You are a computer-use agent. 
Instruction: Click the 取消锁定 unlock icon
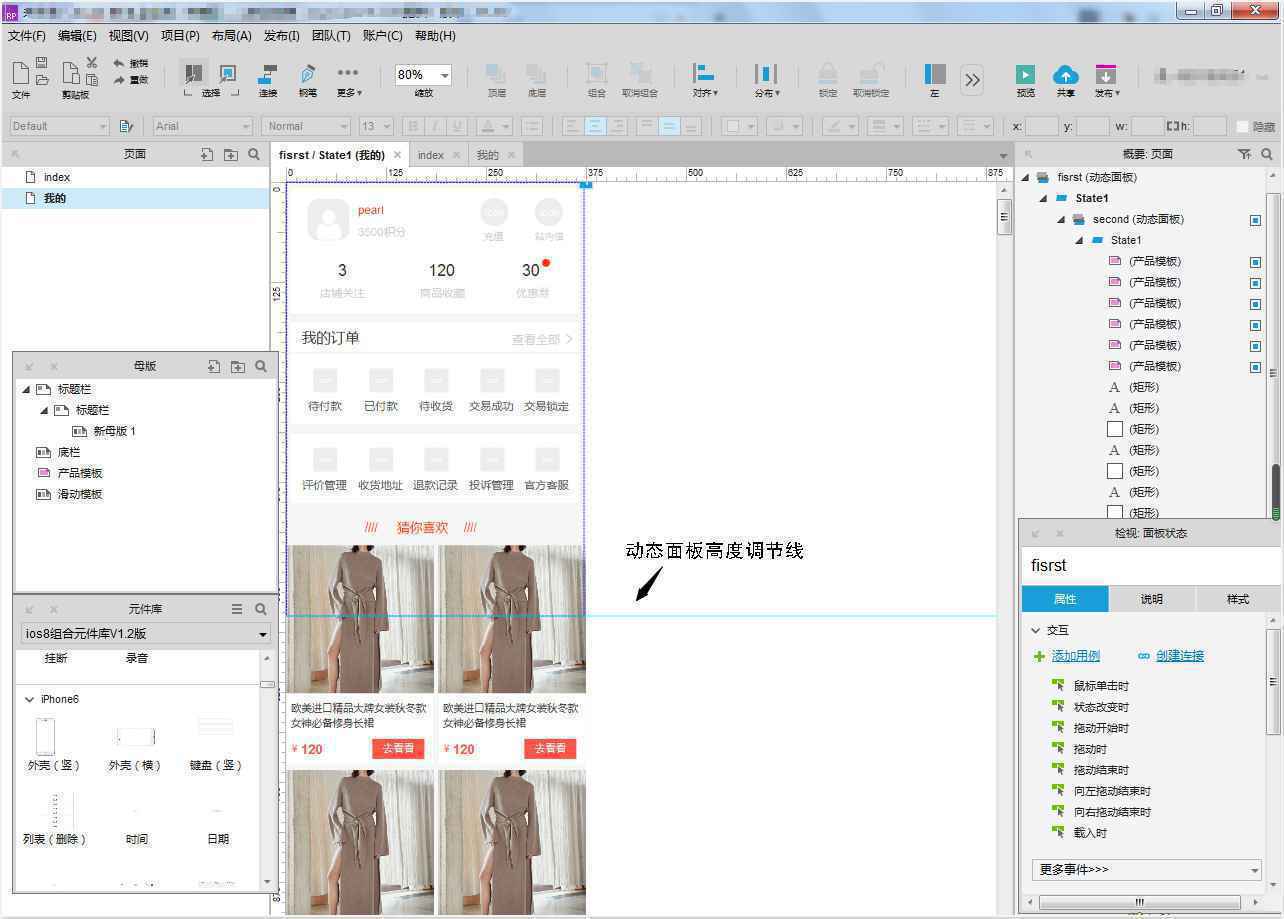[871, 74]
